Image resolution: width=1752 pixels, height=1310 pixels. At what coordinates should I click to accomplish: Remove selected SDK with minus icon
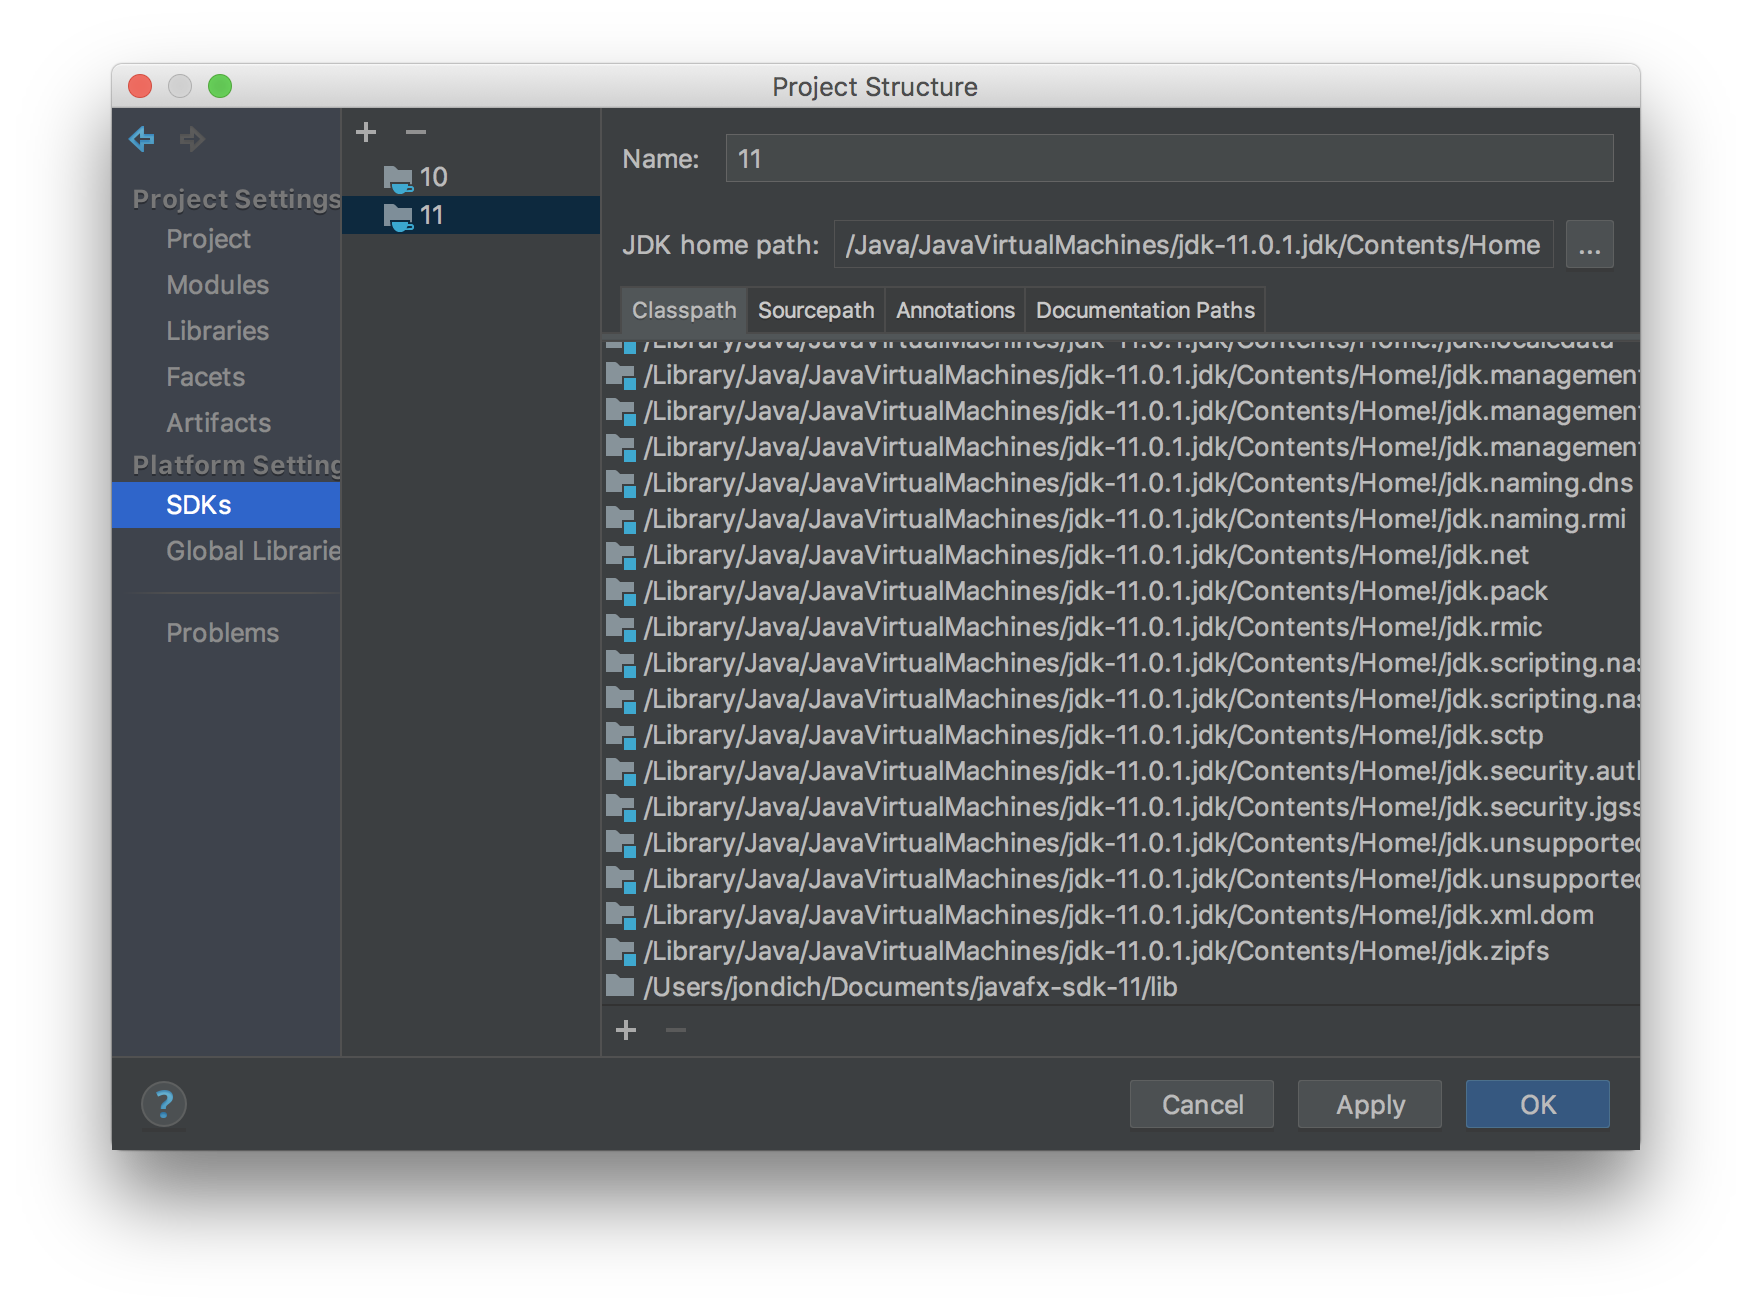point(416,132)
